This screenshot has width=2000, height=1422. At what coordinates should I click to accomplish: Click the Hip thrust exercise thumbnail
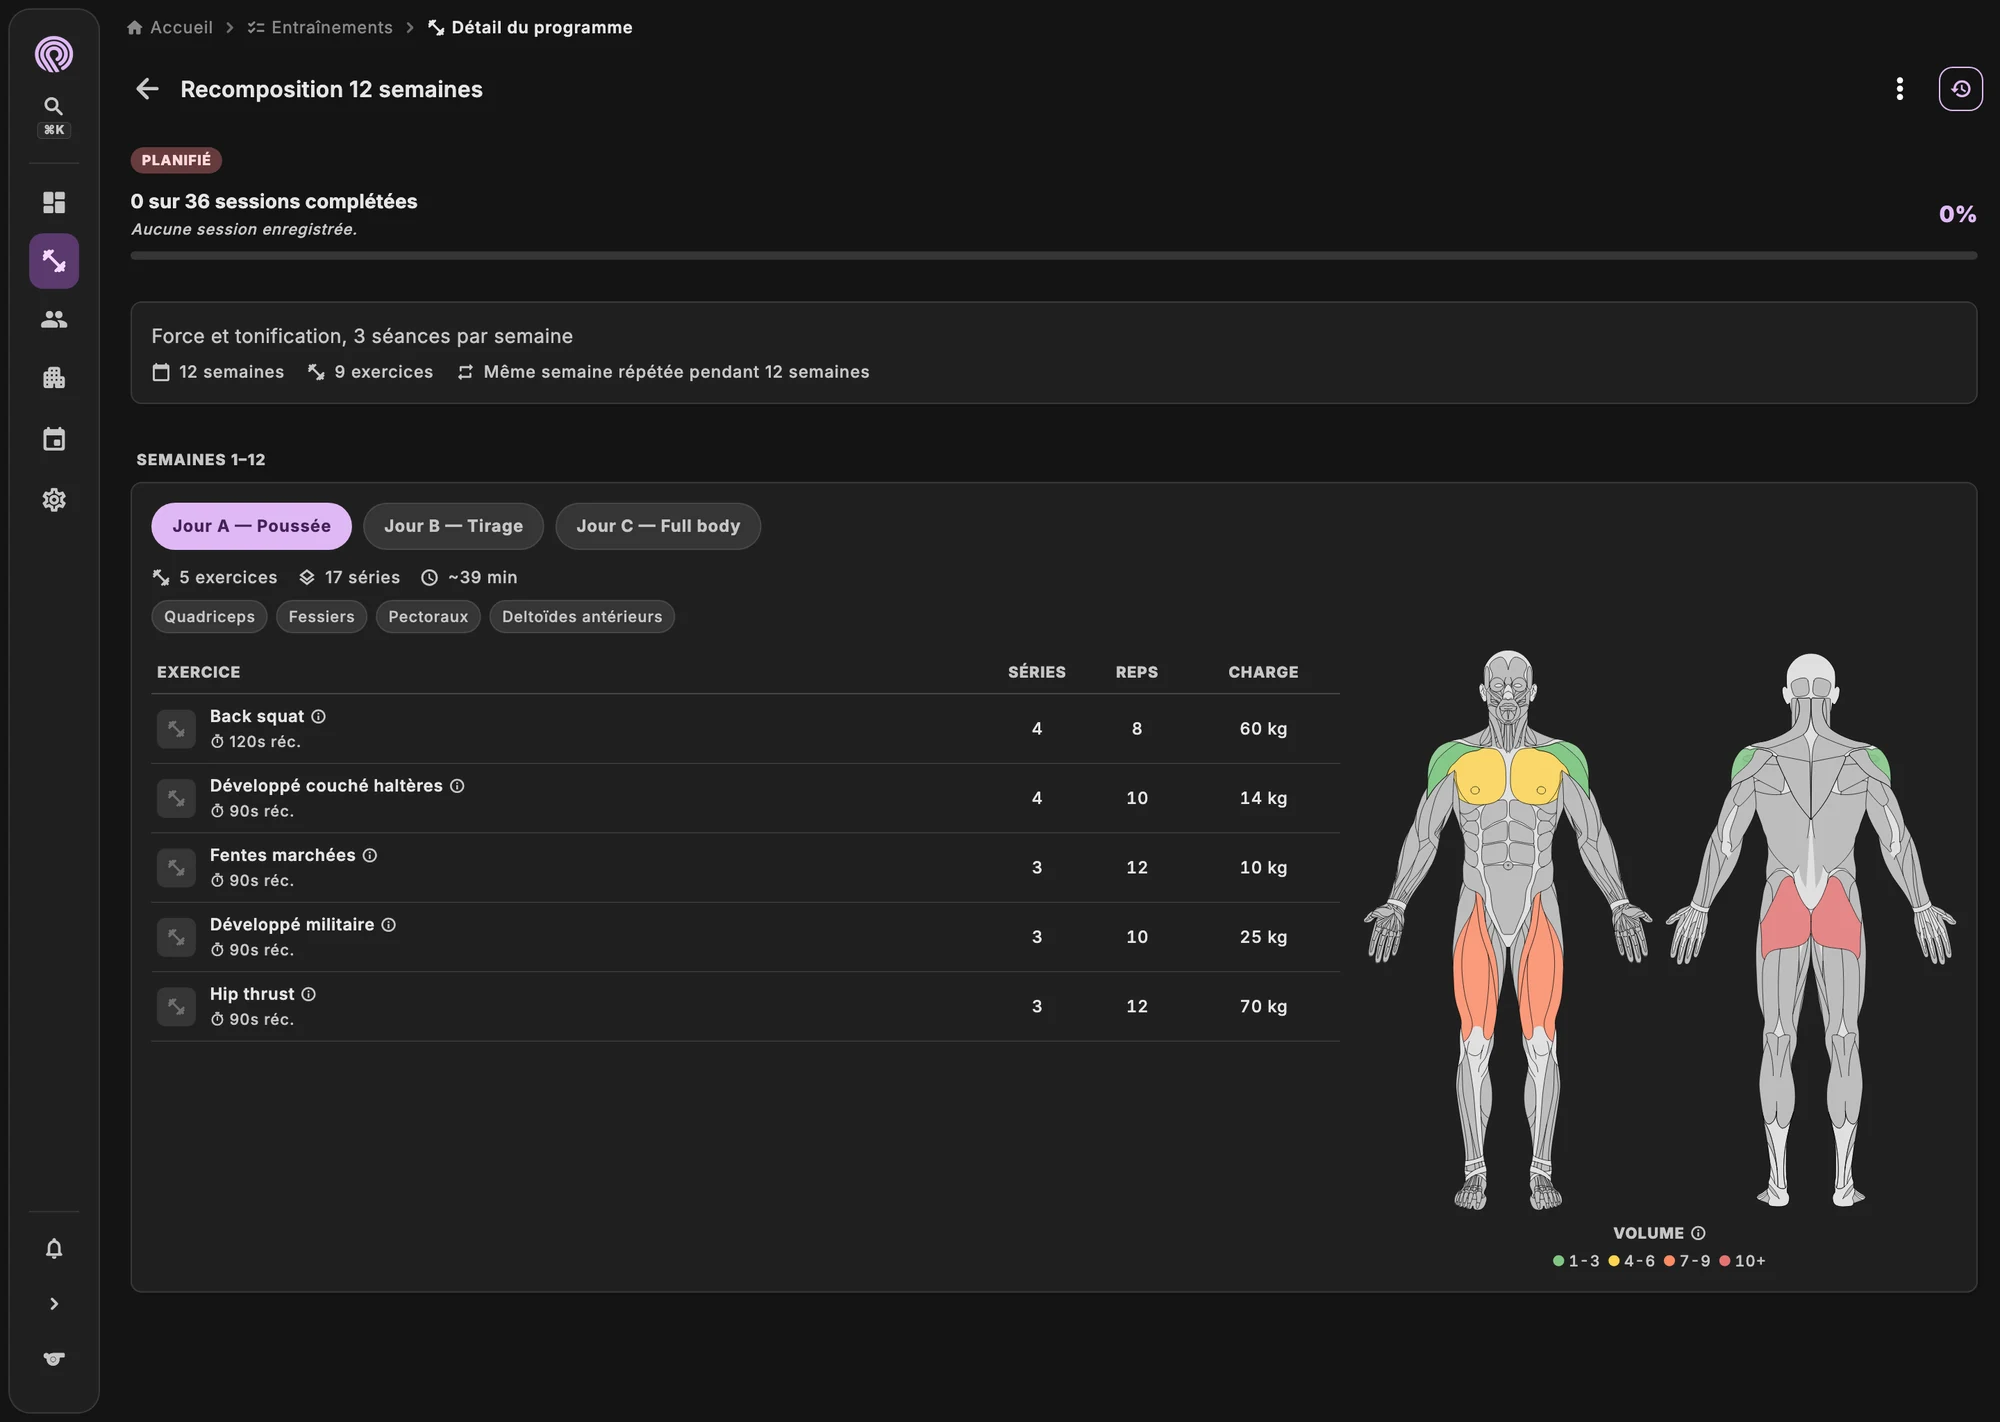176,1006
